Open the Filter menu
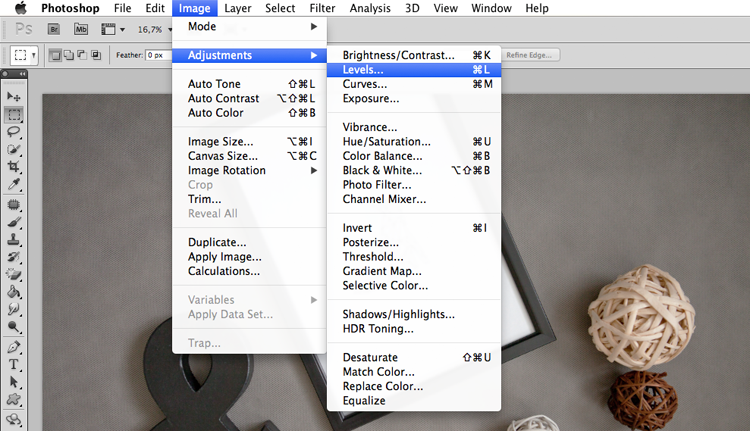This screenshot has width=750, height=431. [322, 8]
